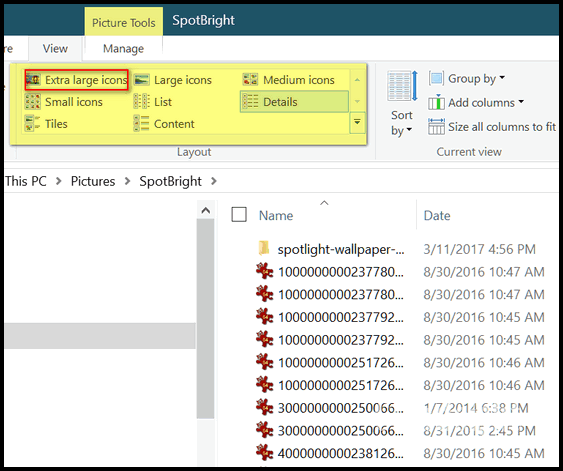Select Extra large icons layout

(76, 80)
